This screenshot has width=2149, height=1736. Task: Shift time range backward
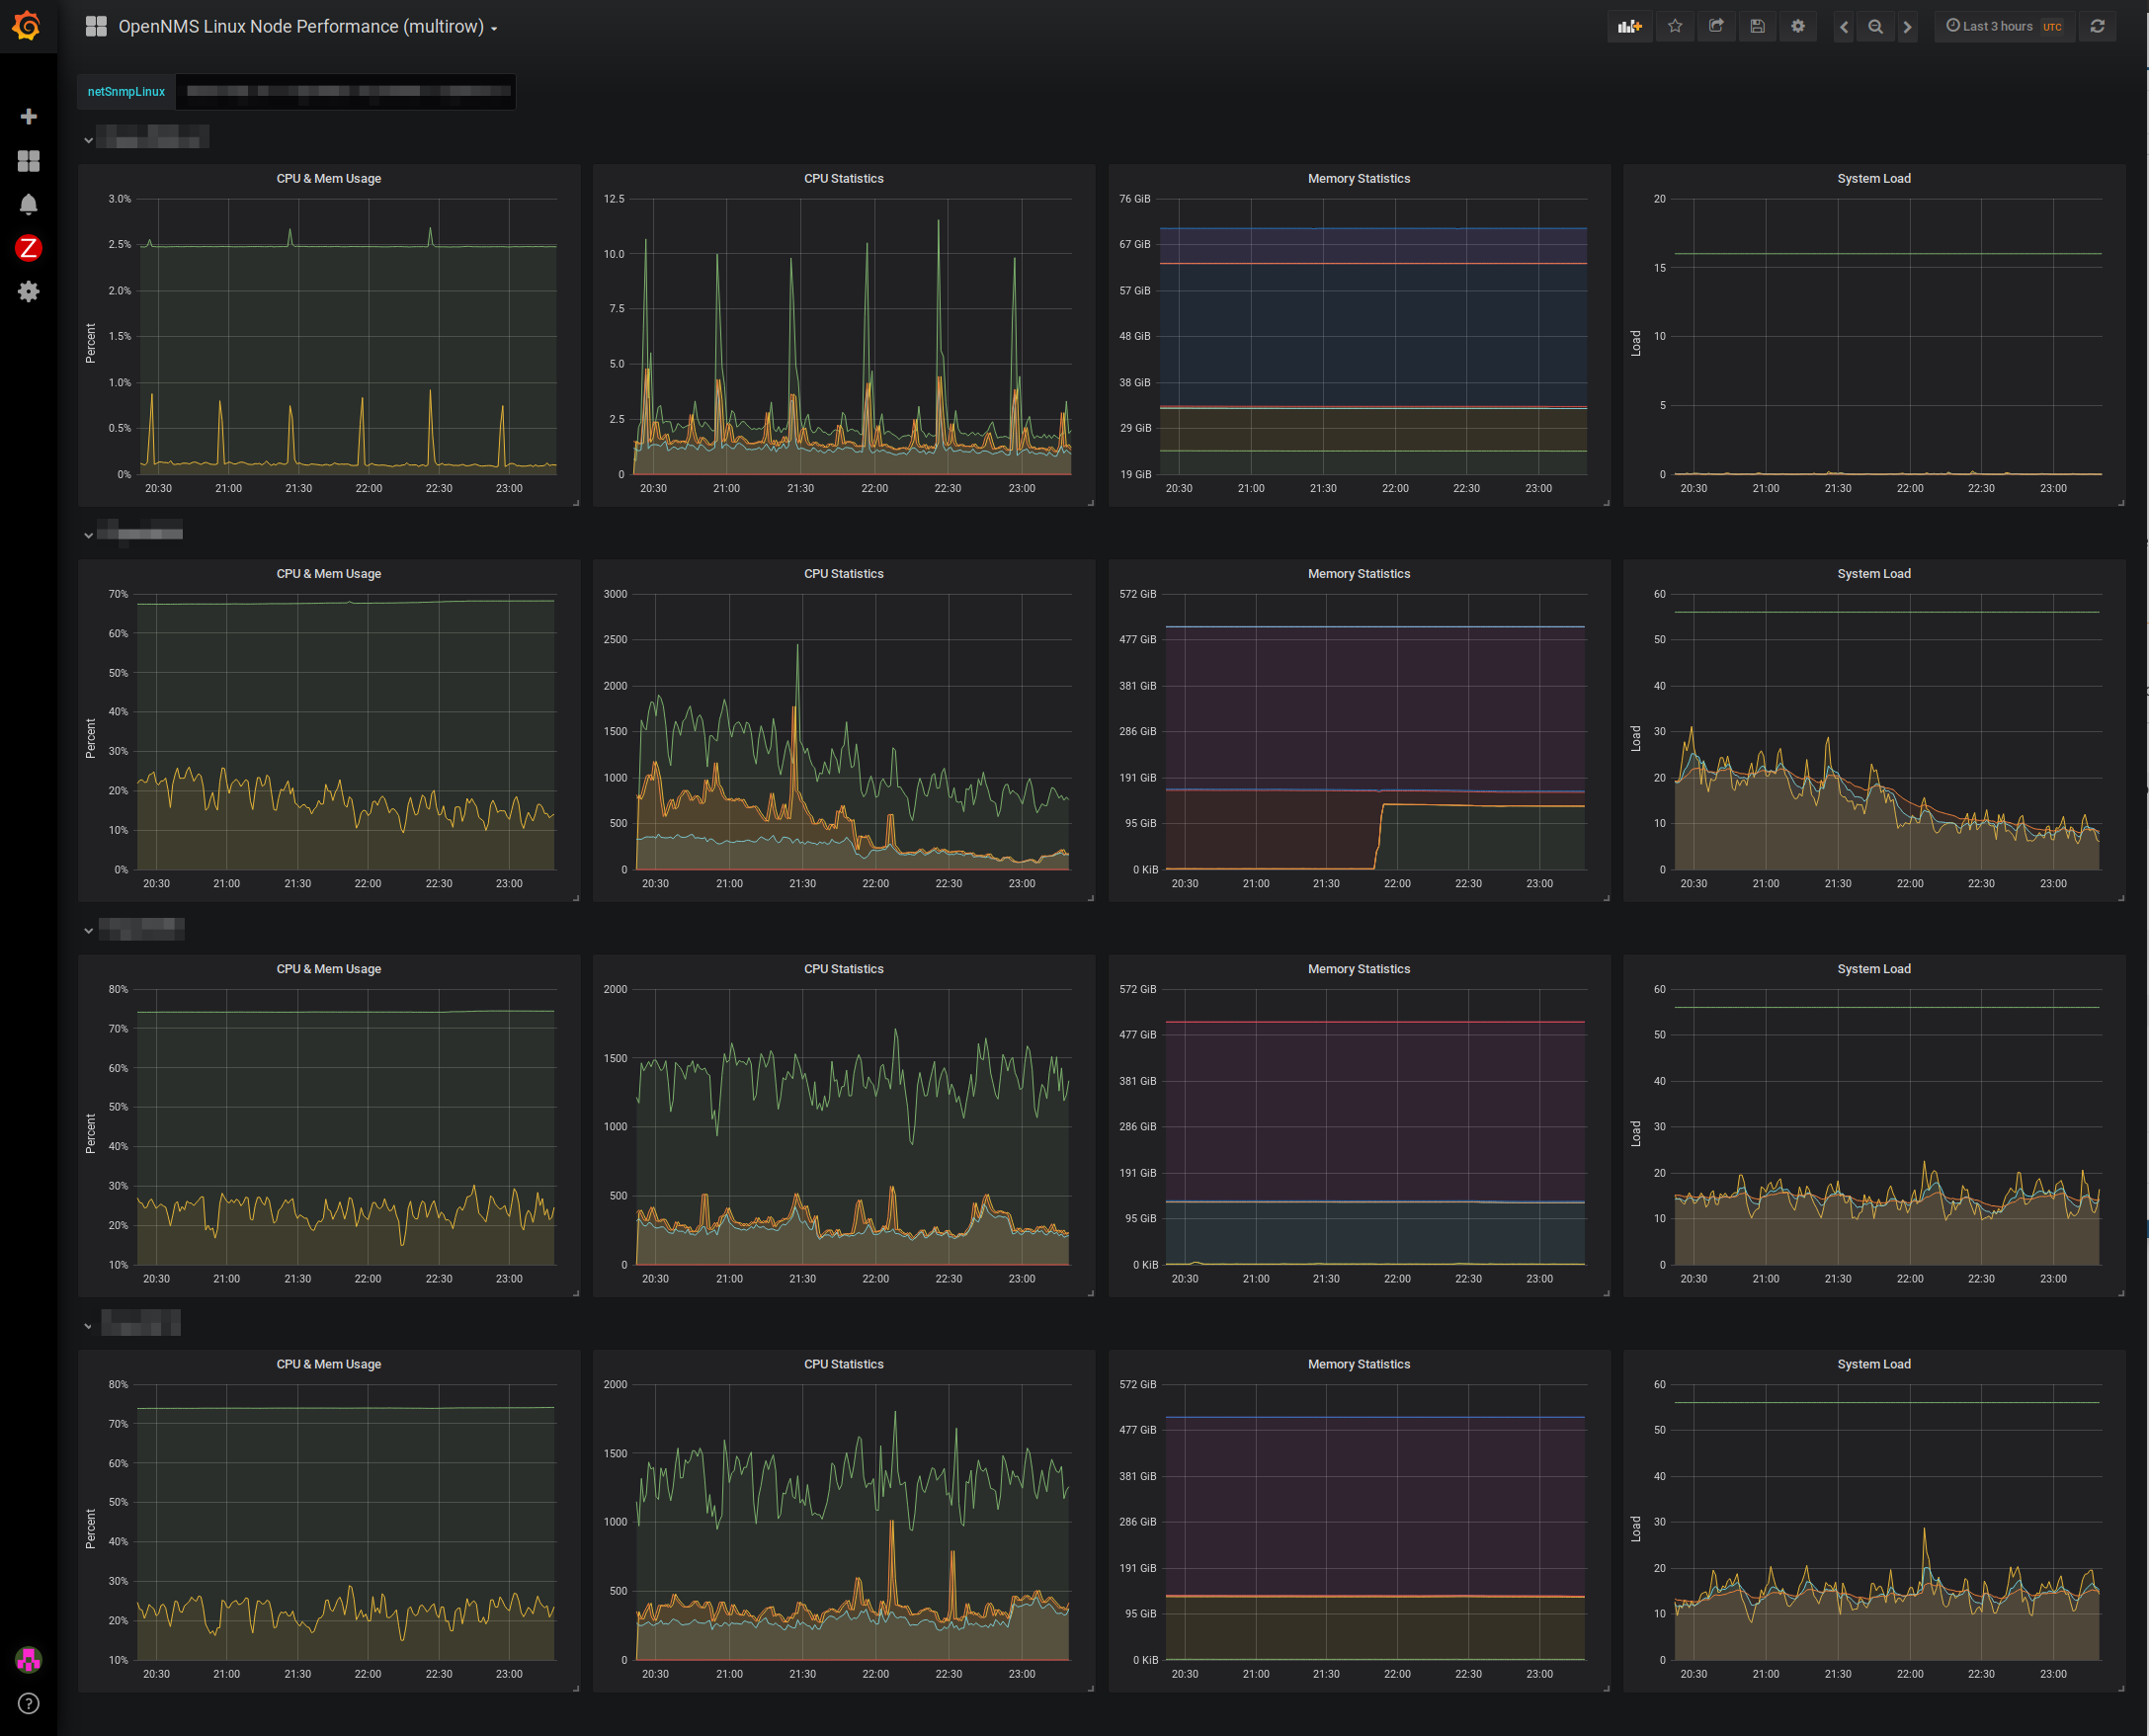point(1843,27)
